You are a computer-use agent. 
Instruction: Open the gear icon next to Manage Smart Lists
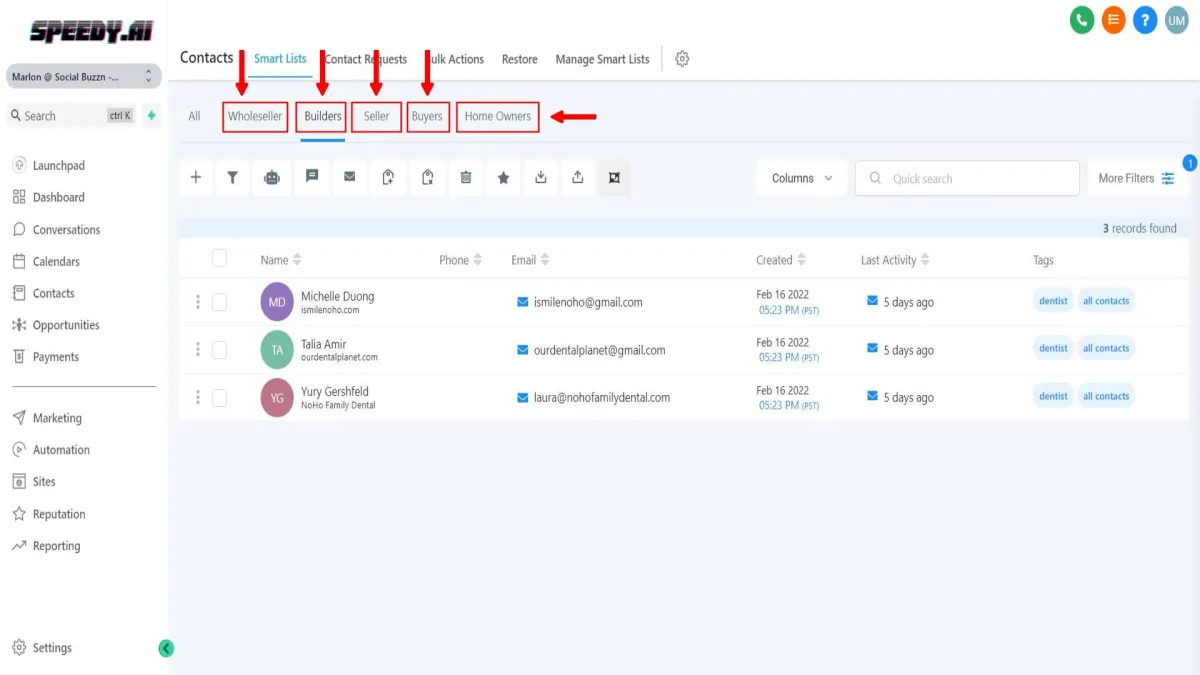[682, 59]
